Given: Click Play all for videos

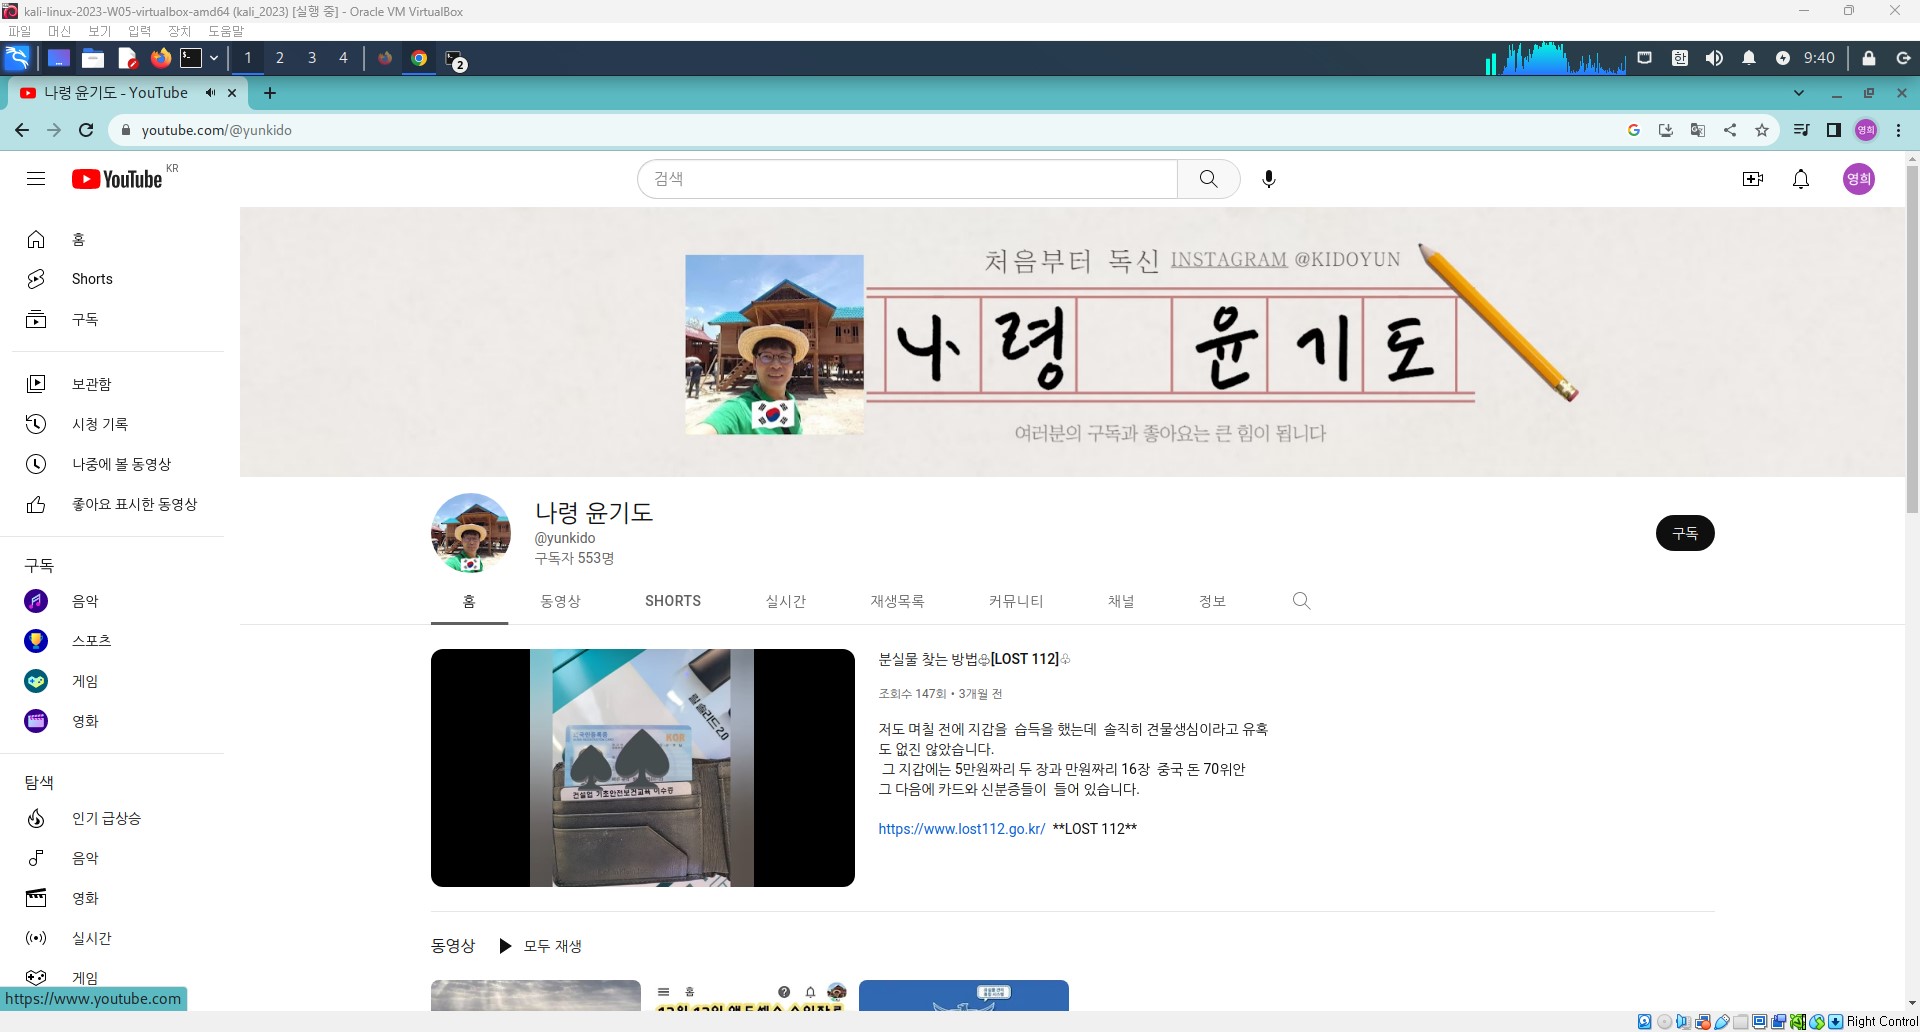Looking at the screenshot, I should pyautogui.click(x=540, y=946).
